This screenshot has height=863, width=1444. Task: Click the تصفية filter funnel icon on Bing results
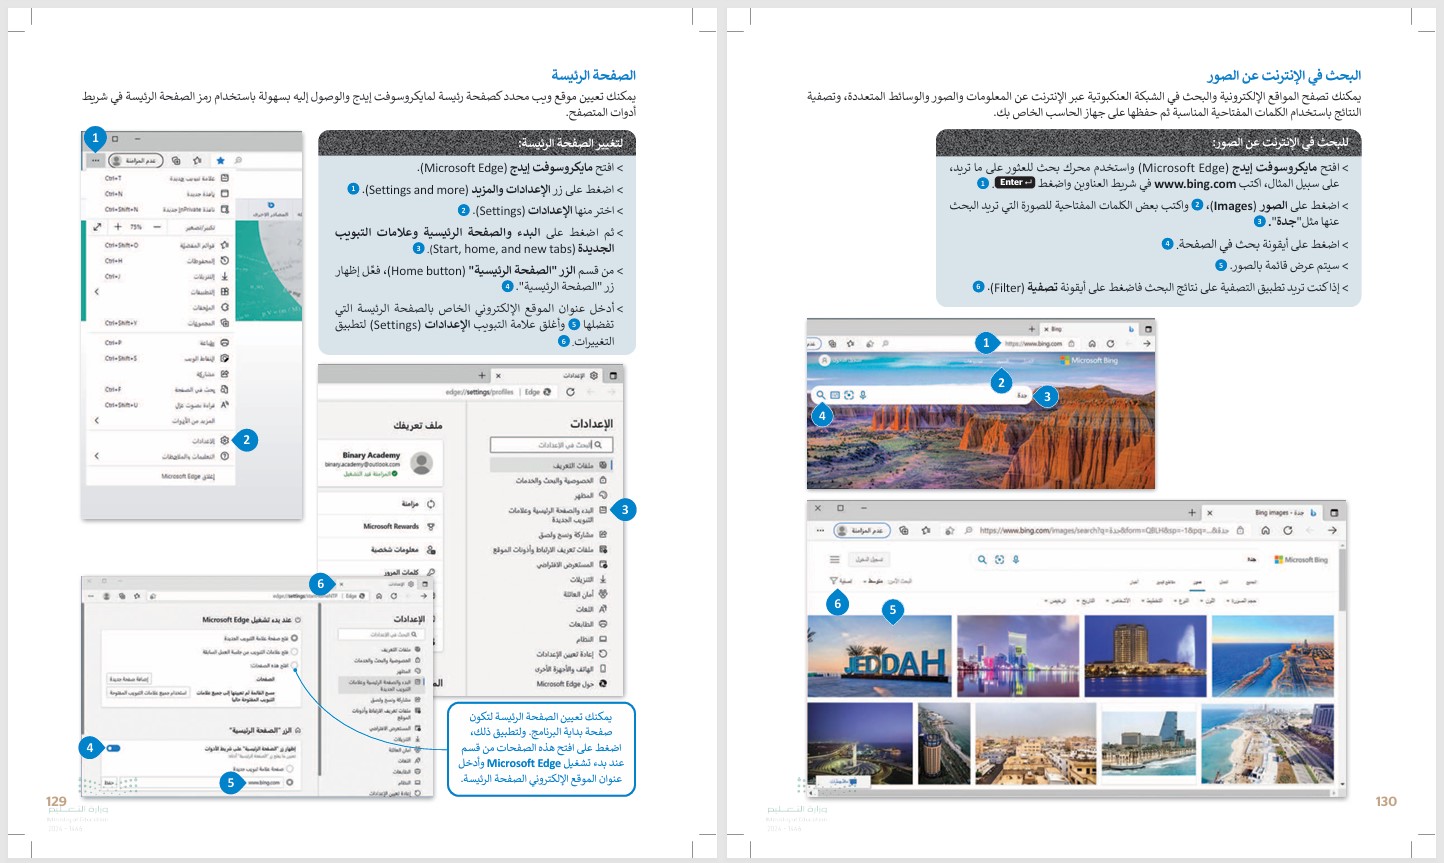(833, 580)
